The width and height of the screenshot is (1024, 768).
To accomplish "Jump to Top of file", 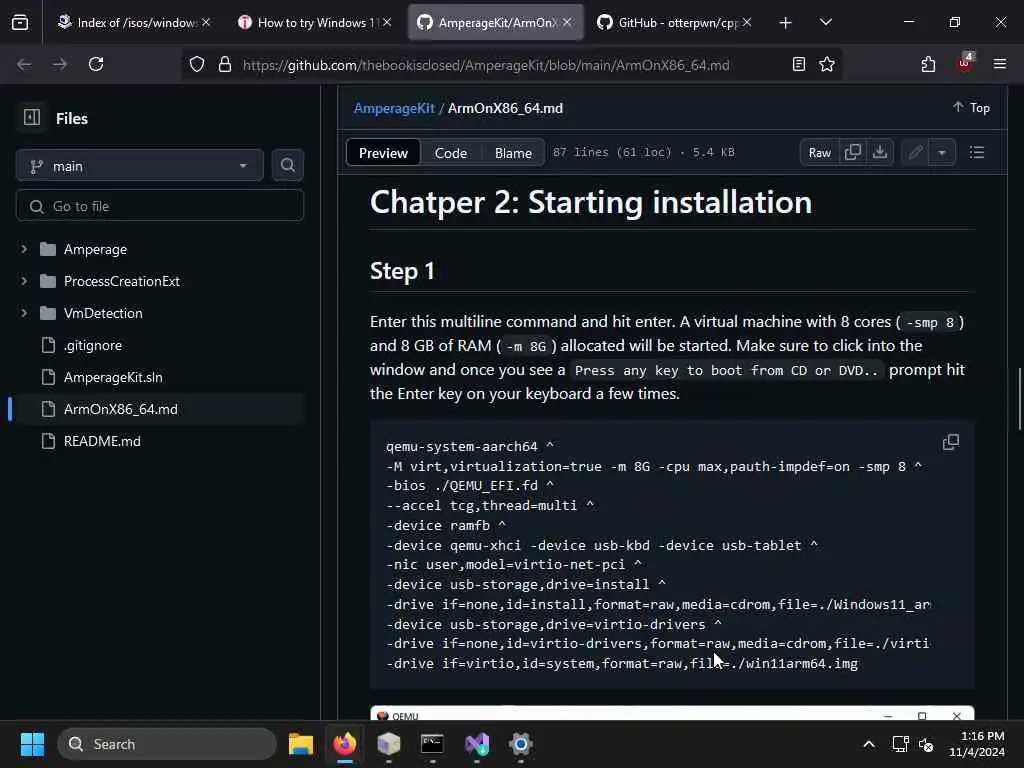I will [970, 108].
